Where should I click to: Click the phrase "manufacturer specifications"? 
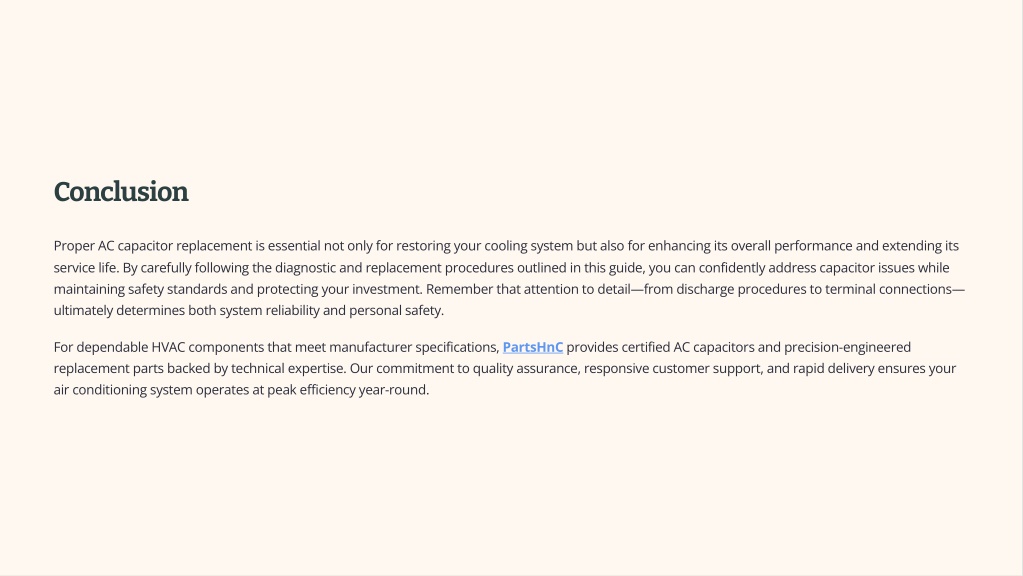point(412,347)
